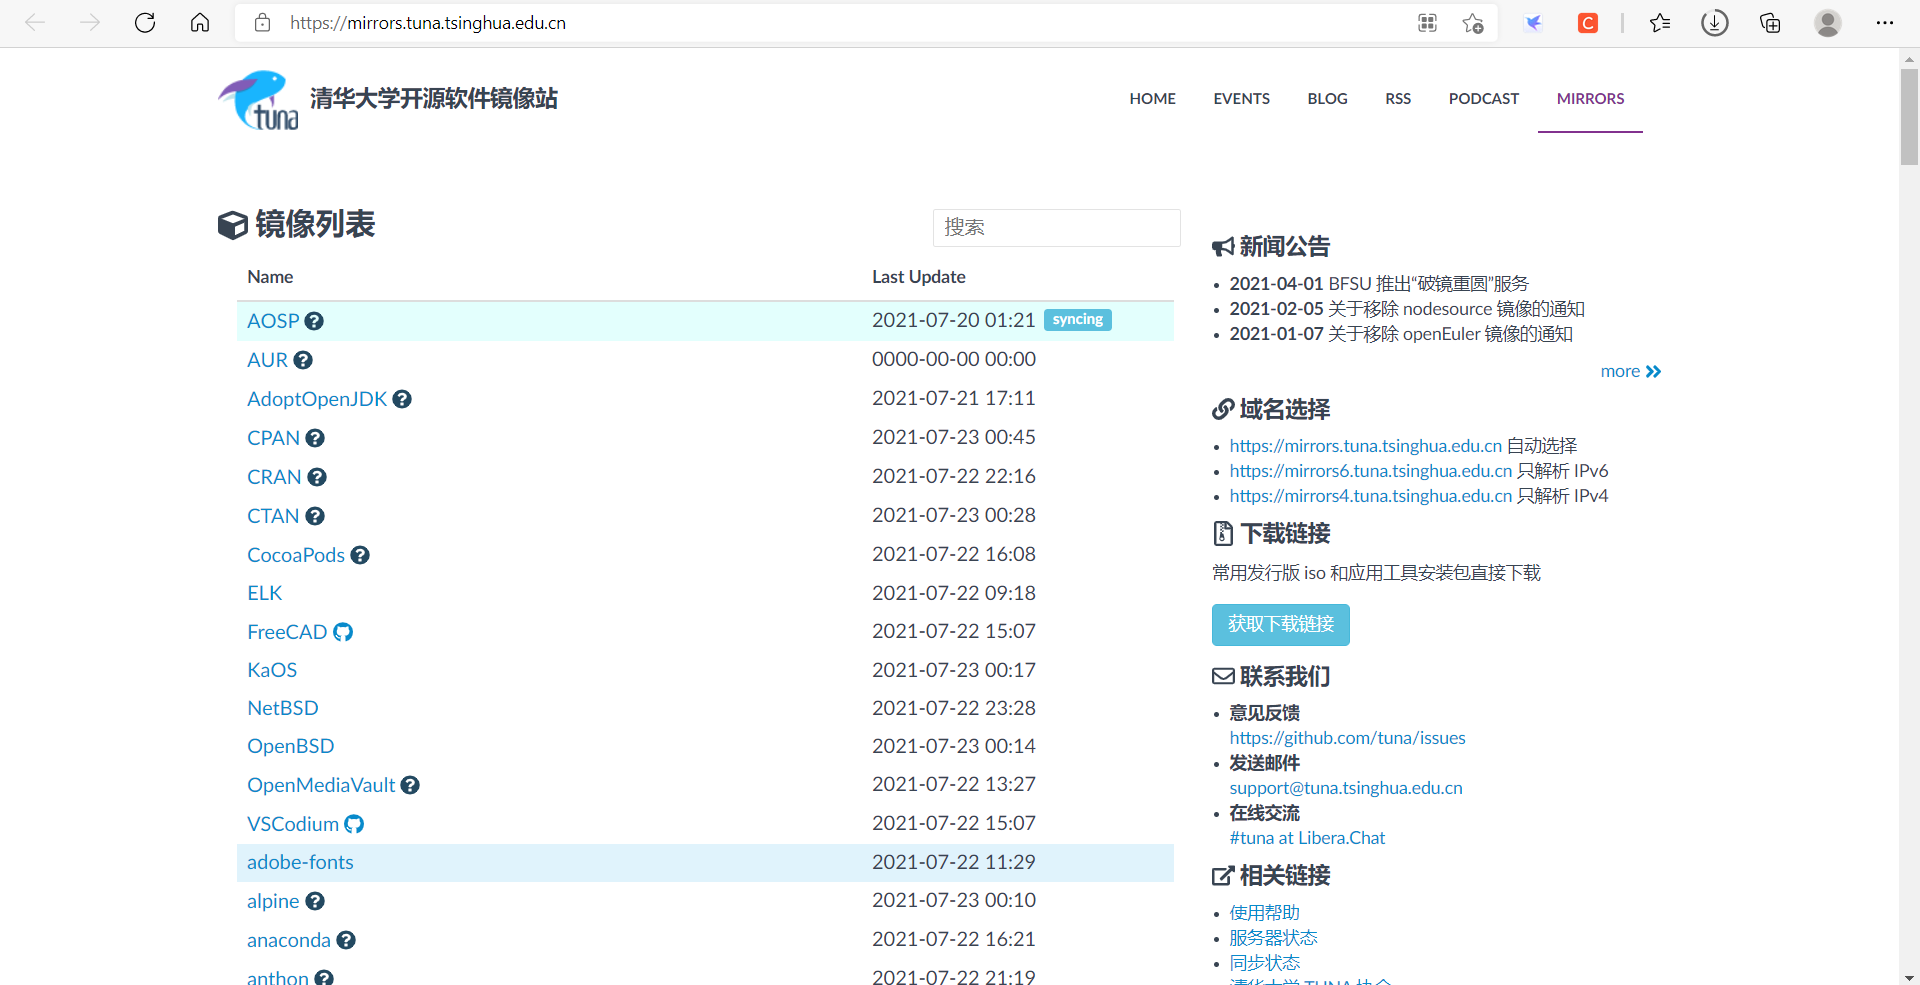
Task: Click the browser back arrow
Action: tap(35, 22)
